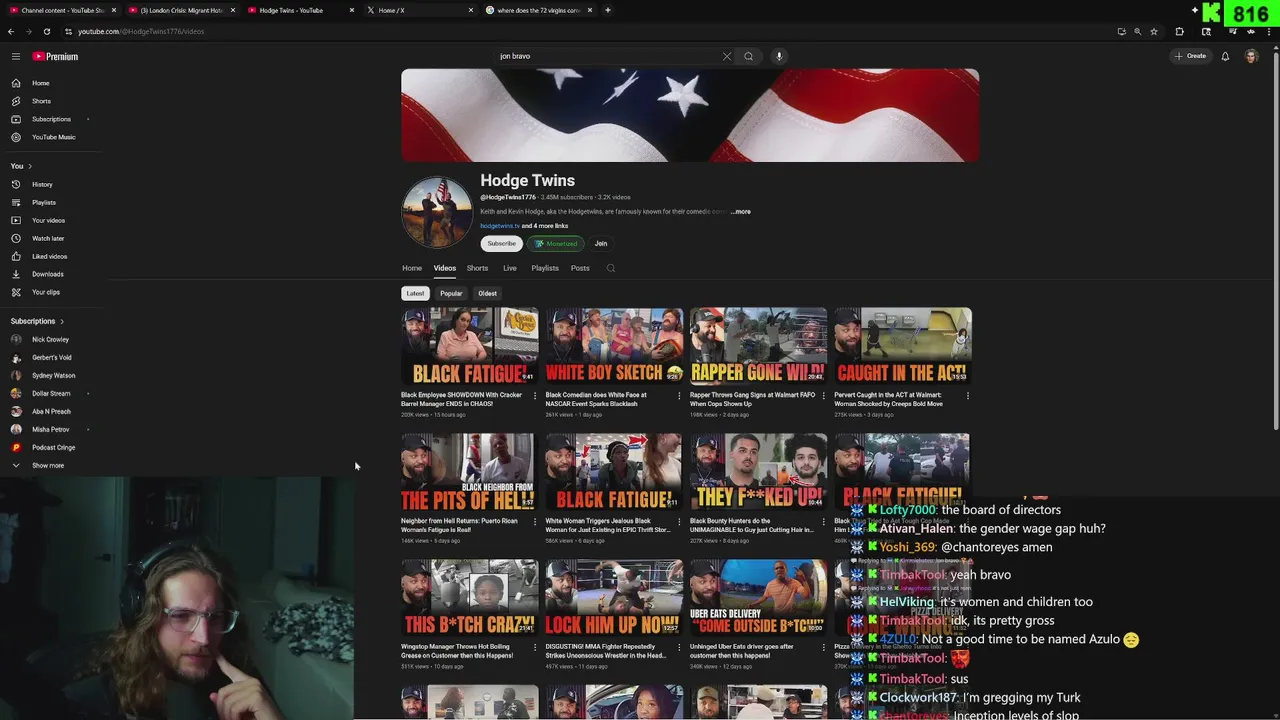The height and width of the screenshot is (720, 1280).
Task: Switch to the channel Shorts tab
Action: click(477, 268)
